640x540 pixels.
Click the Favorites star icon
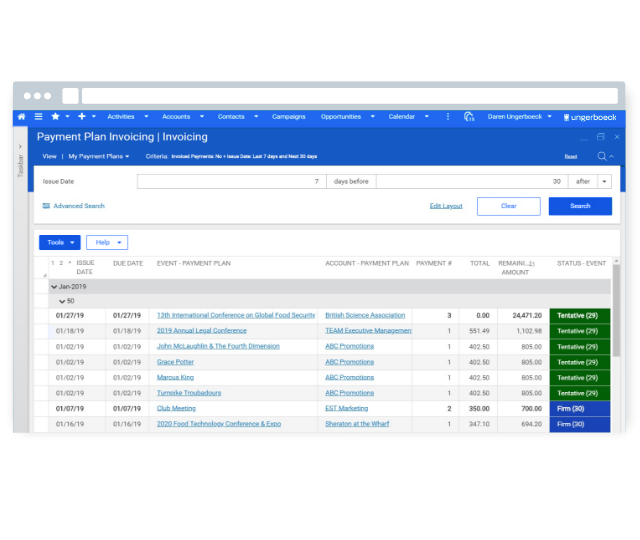(56, 117)
